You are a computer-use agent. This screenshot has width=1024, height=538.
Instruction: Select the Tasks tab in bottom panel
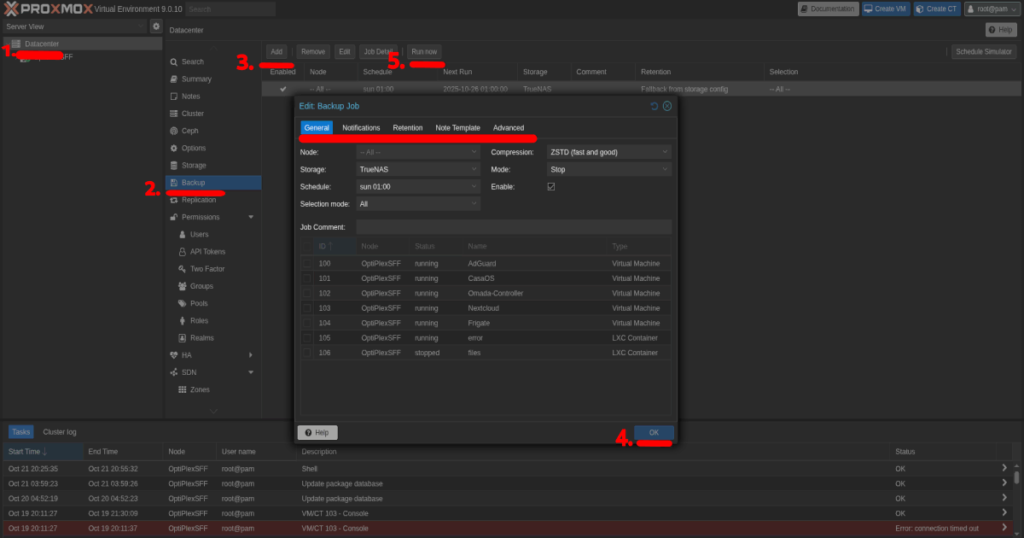pyautogui.click(x=21, y=432)
